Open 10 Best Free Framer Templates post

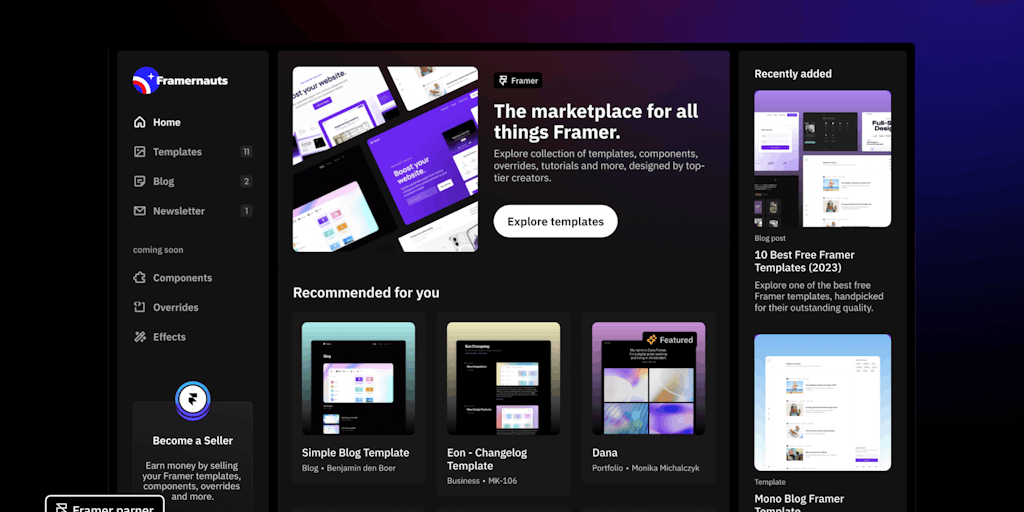click(x=805, y=261)
